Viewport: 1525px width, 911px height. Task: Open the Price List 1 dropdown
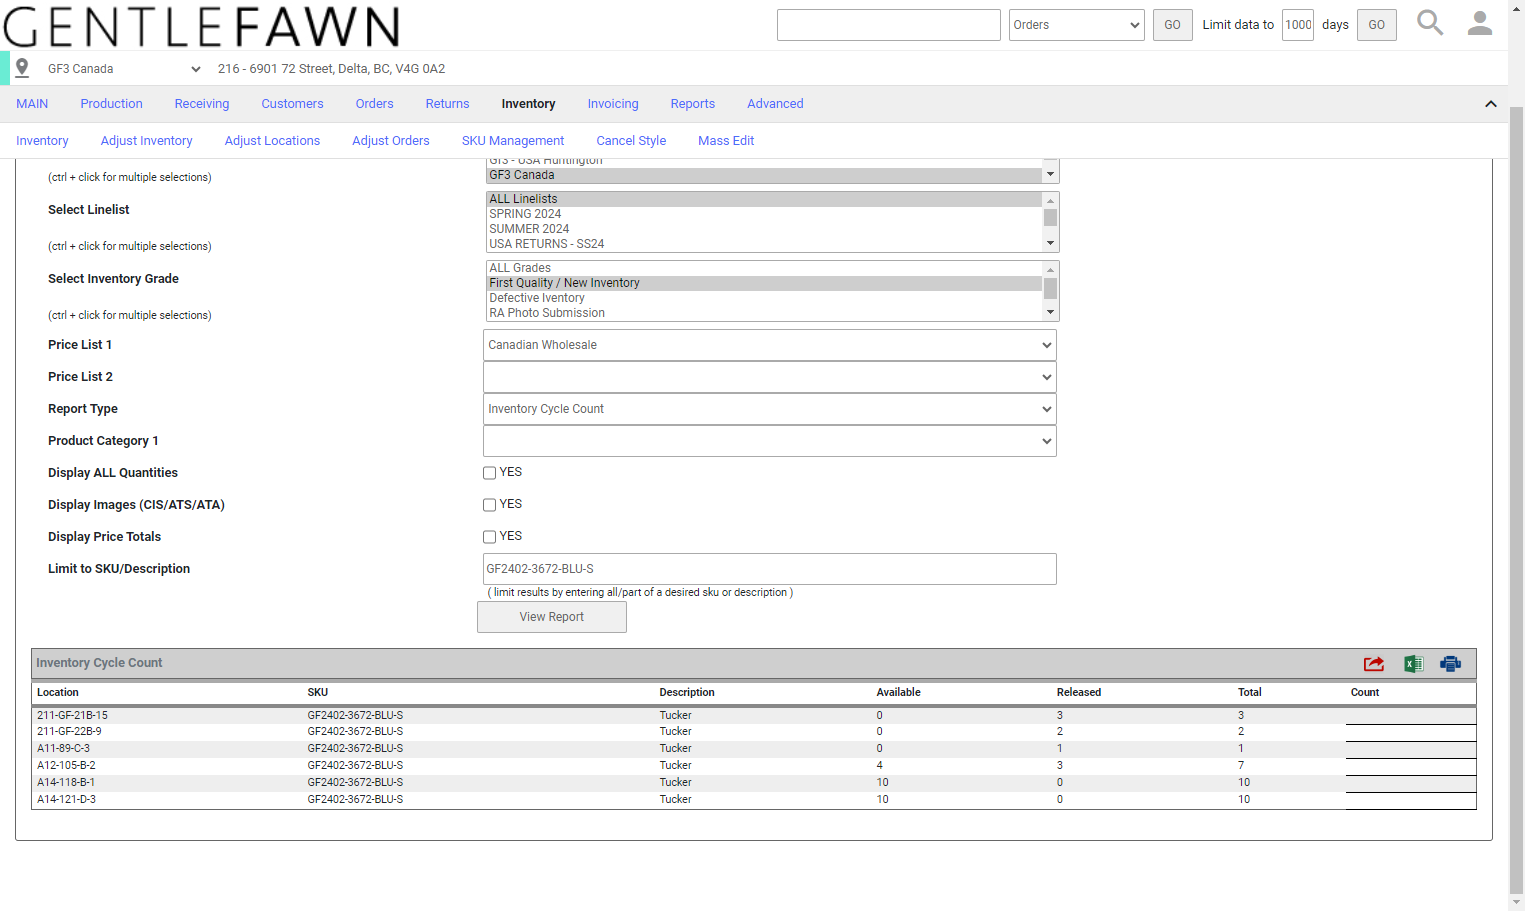point(770,345)
